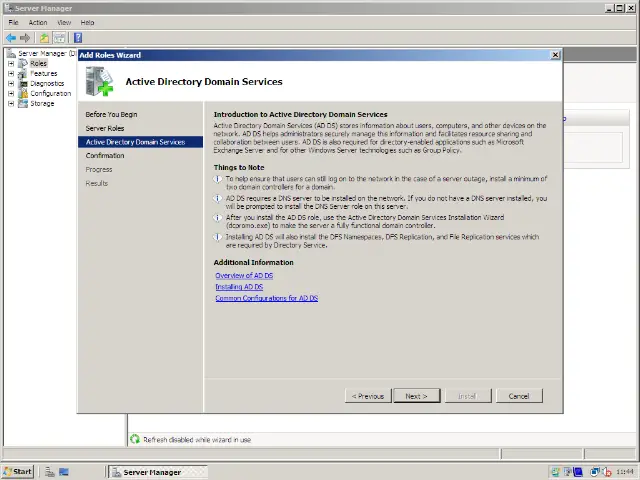Click the volume tray icon with red mark
640x480 pixels.
pos(607,472)
